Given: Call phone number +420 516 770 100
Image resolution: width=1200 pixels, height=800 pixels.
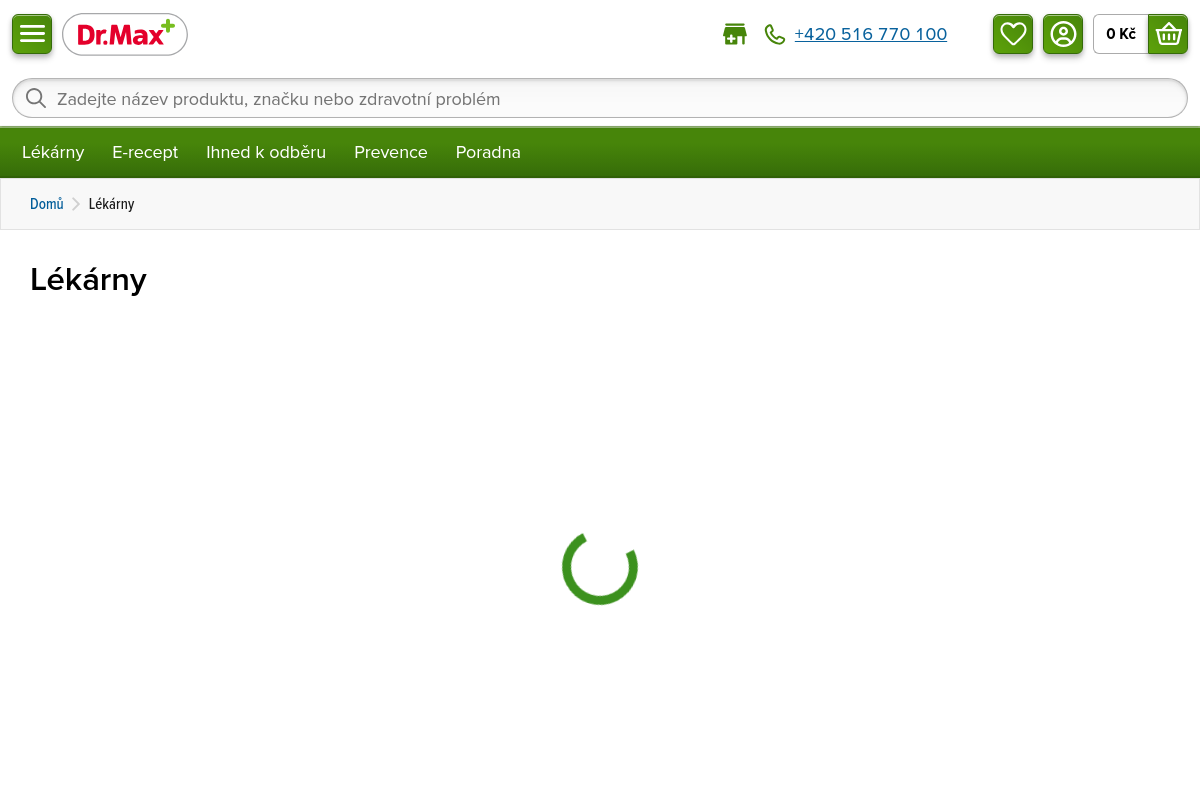Looking at the screenshot, I should click(x=870, y=34).
